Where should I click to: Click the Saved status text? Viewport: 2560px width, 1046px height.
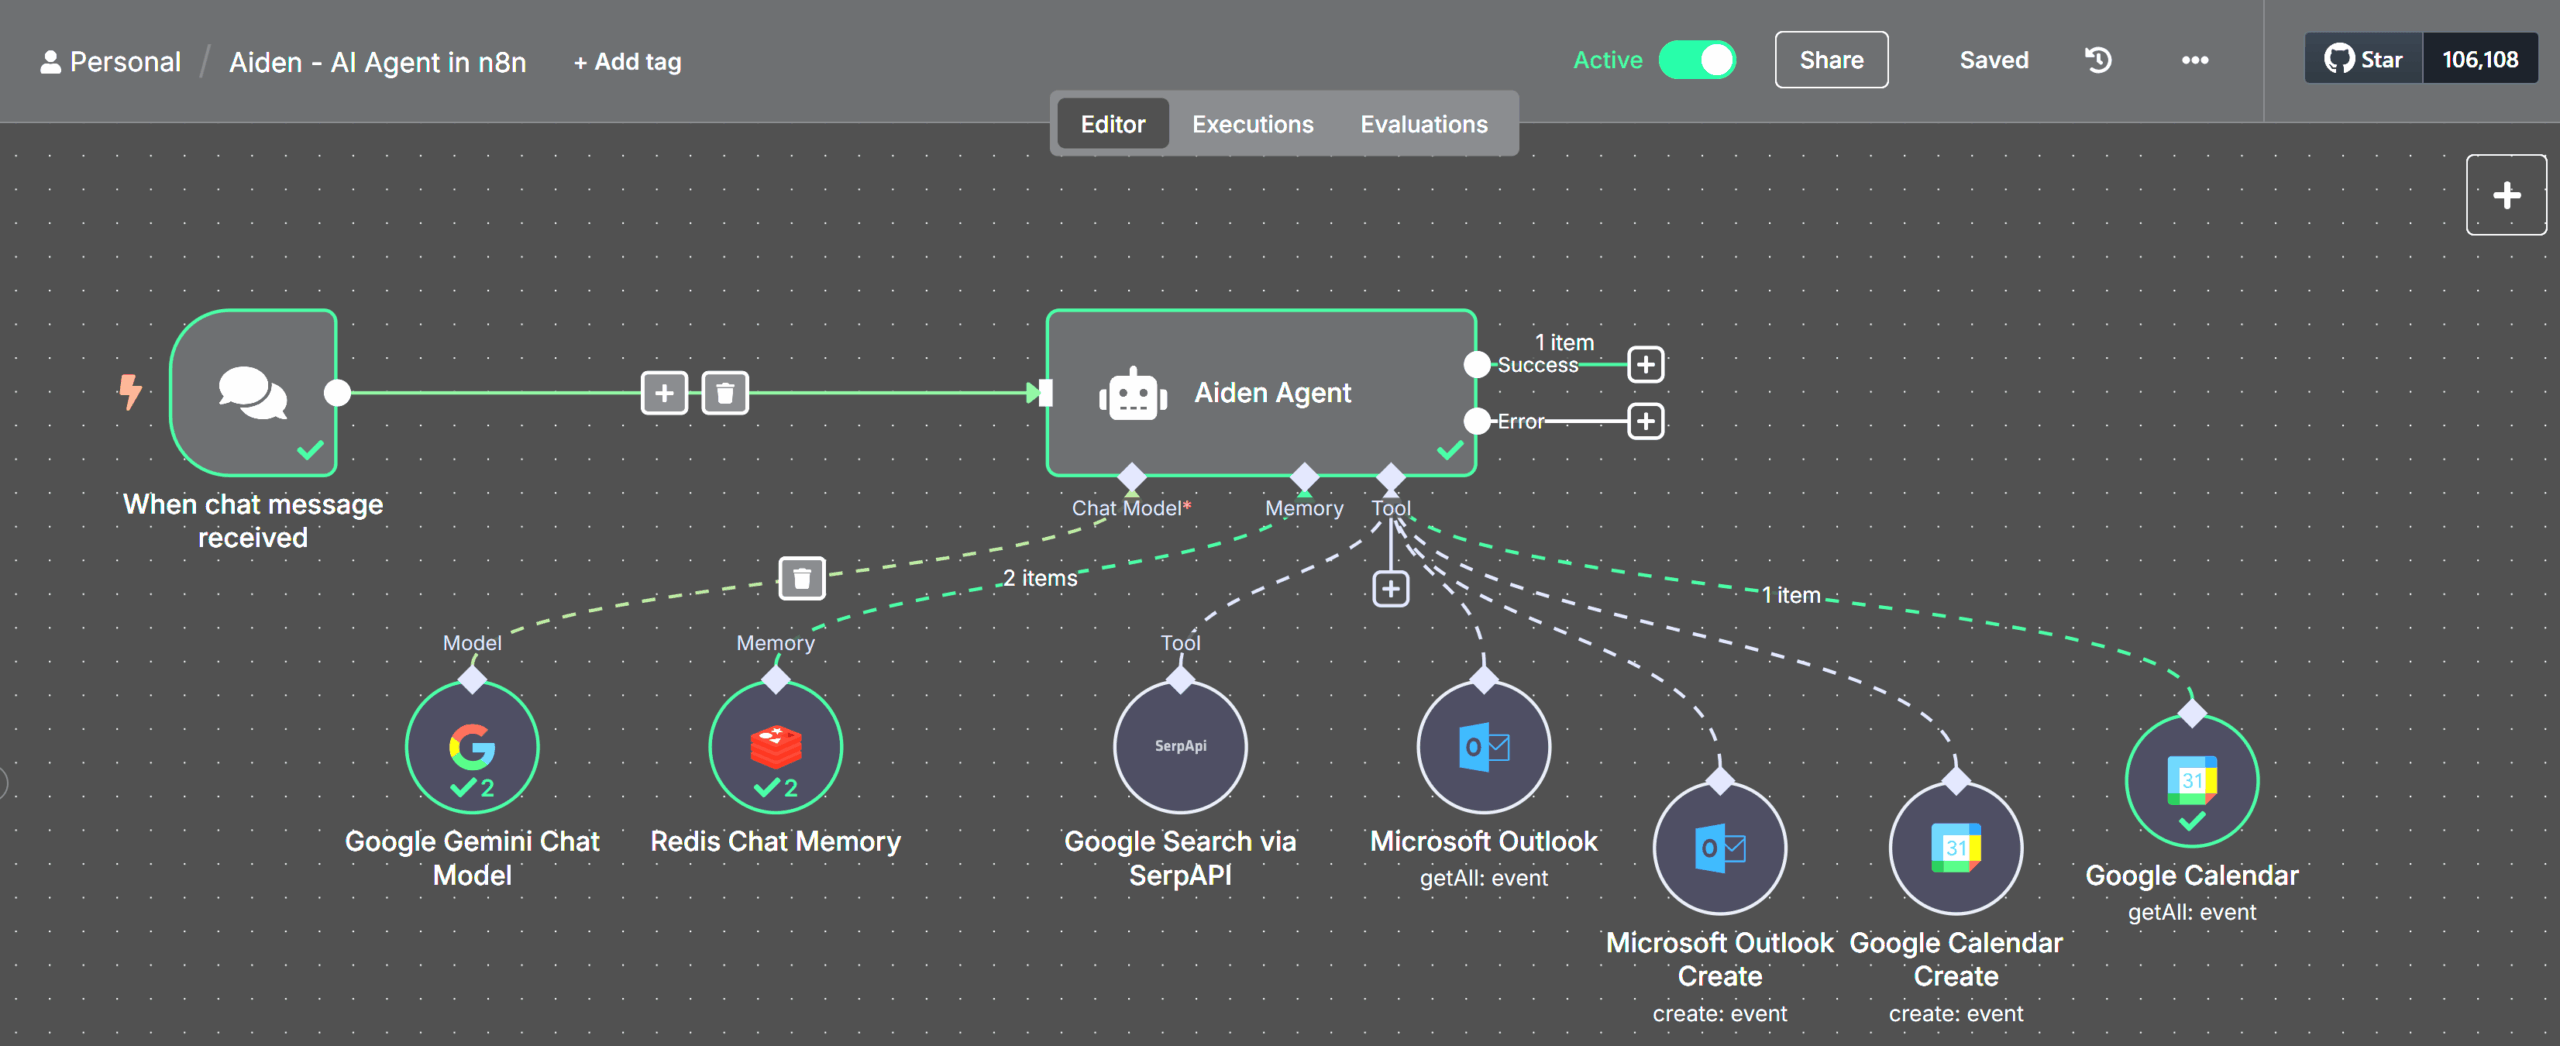(1994, 60)
